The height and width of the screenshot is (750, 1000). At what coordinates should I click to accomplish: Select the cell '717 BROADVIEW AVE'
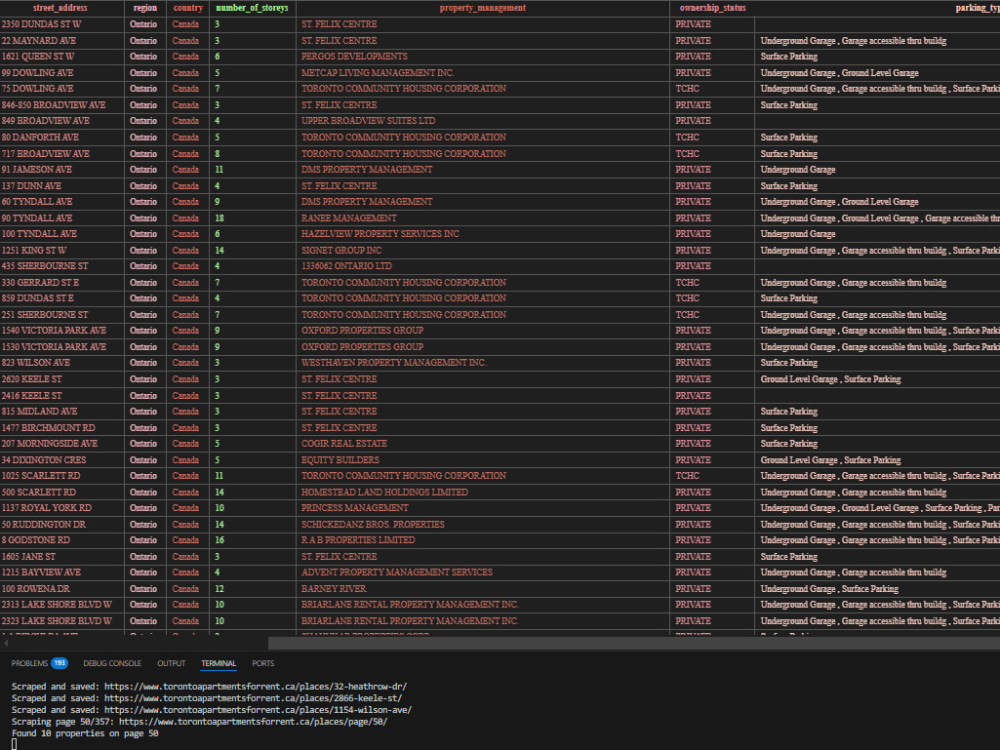62,154
